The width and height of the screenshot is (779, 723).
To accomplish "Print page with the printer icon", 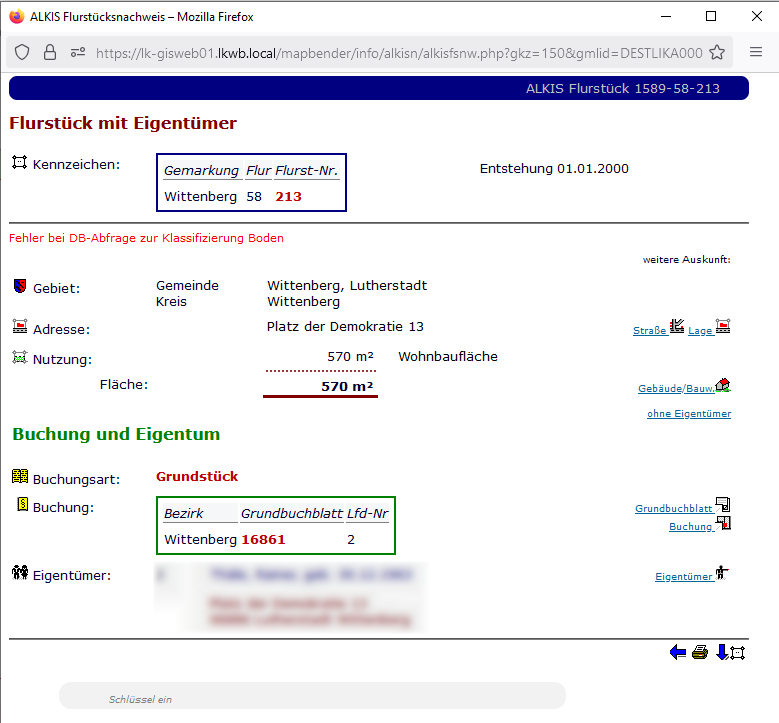I will 700,653.
